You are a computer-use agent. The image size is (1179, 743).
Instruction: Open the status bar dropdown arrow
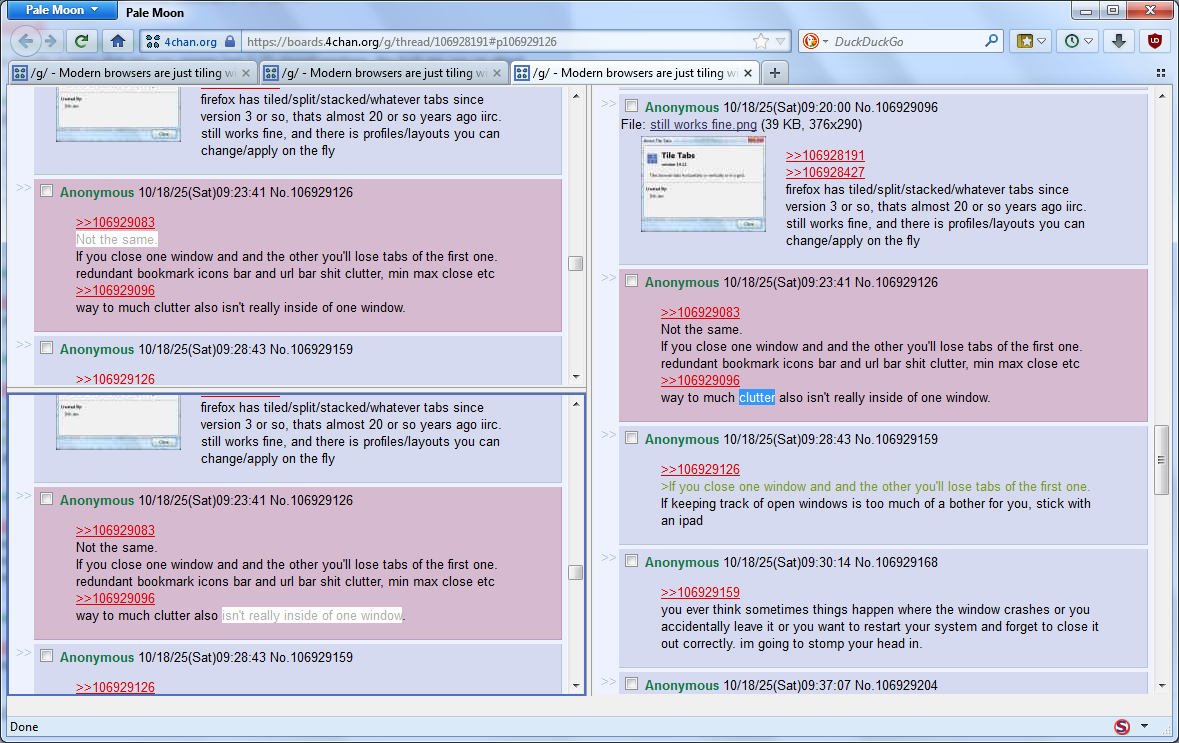(x=1144, y=726)
